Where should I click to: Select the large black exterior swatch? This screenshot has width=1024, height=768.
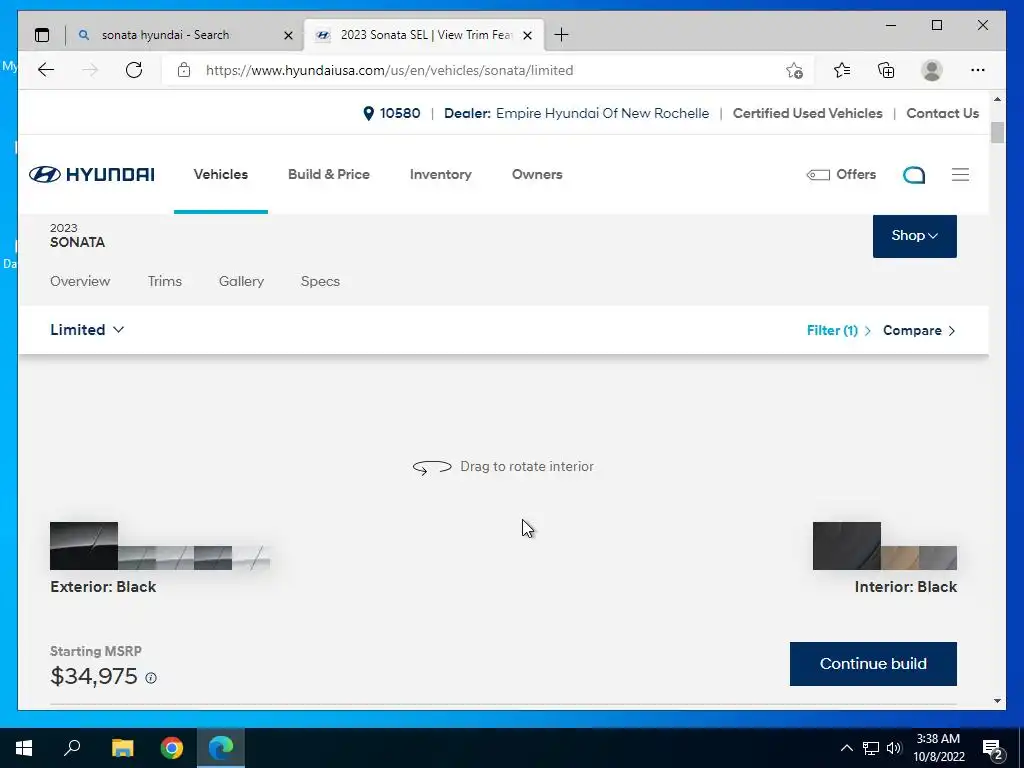tap(84, 546)
